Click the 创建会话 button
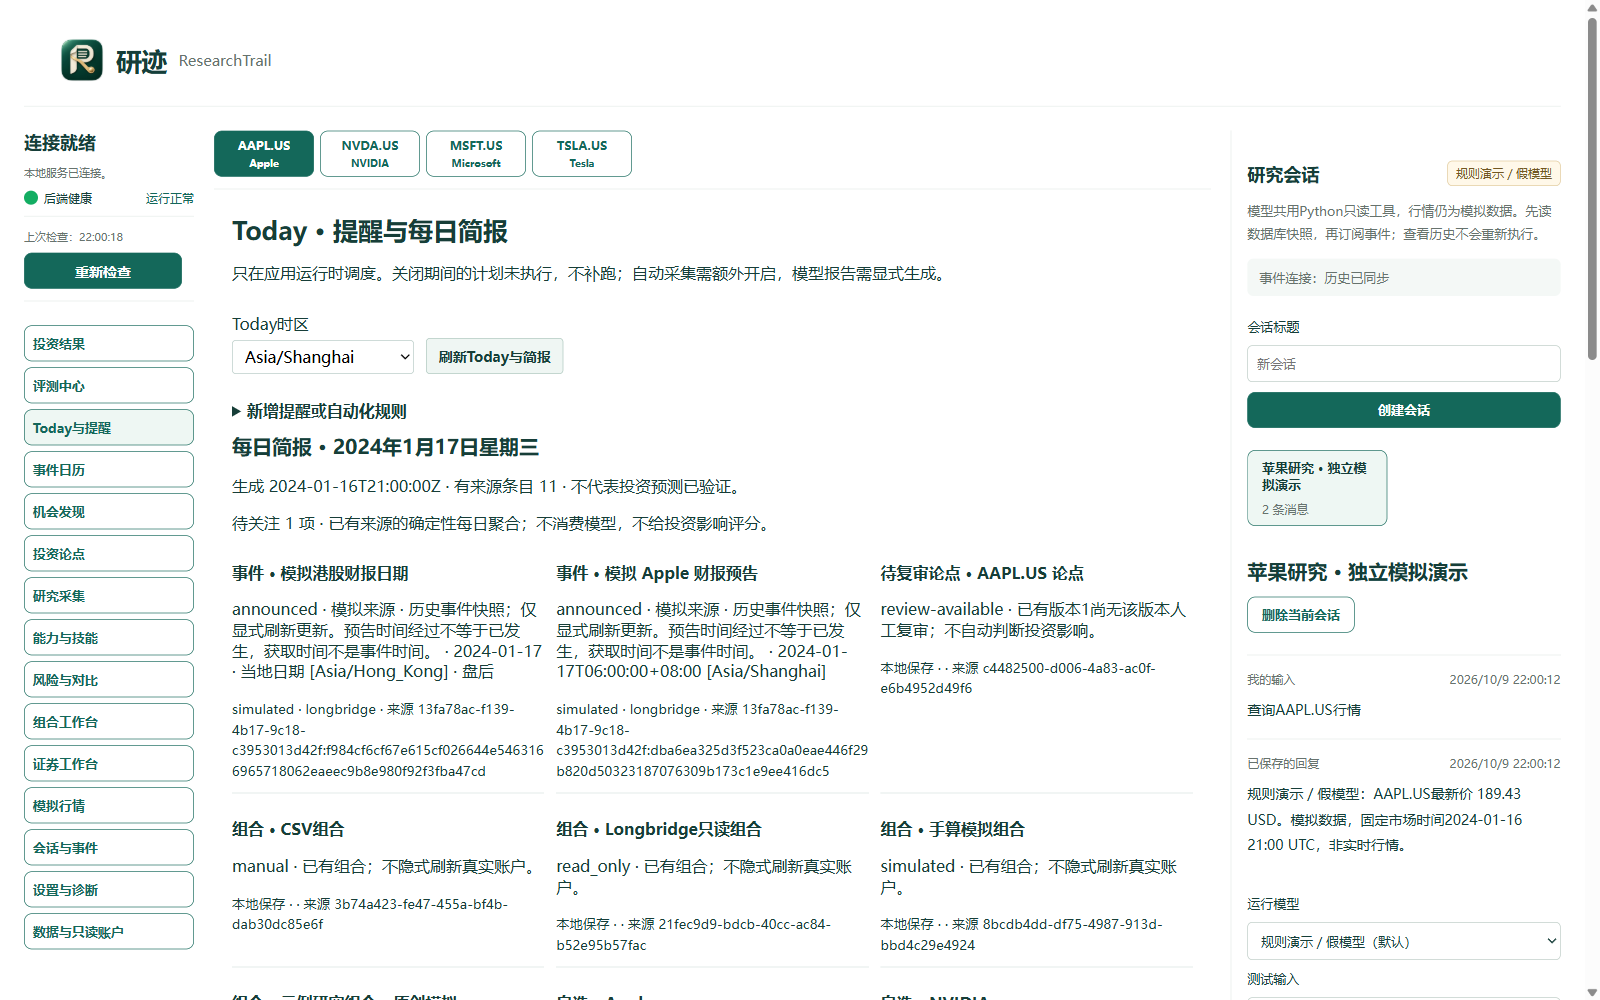The image size is (1600, 1000). (x=1403, y=410)
